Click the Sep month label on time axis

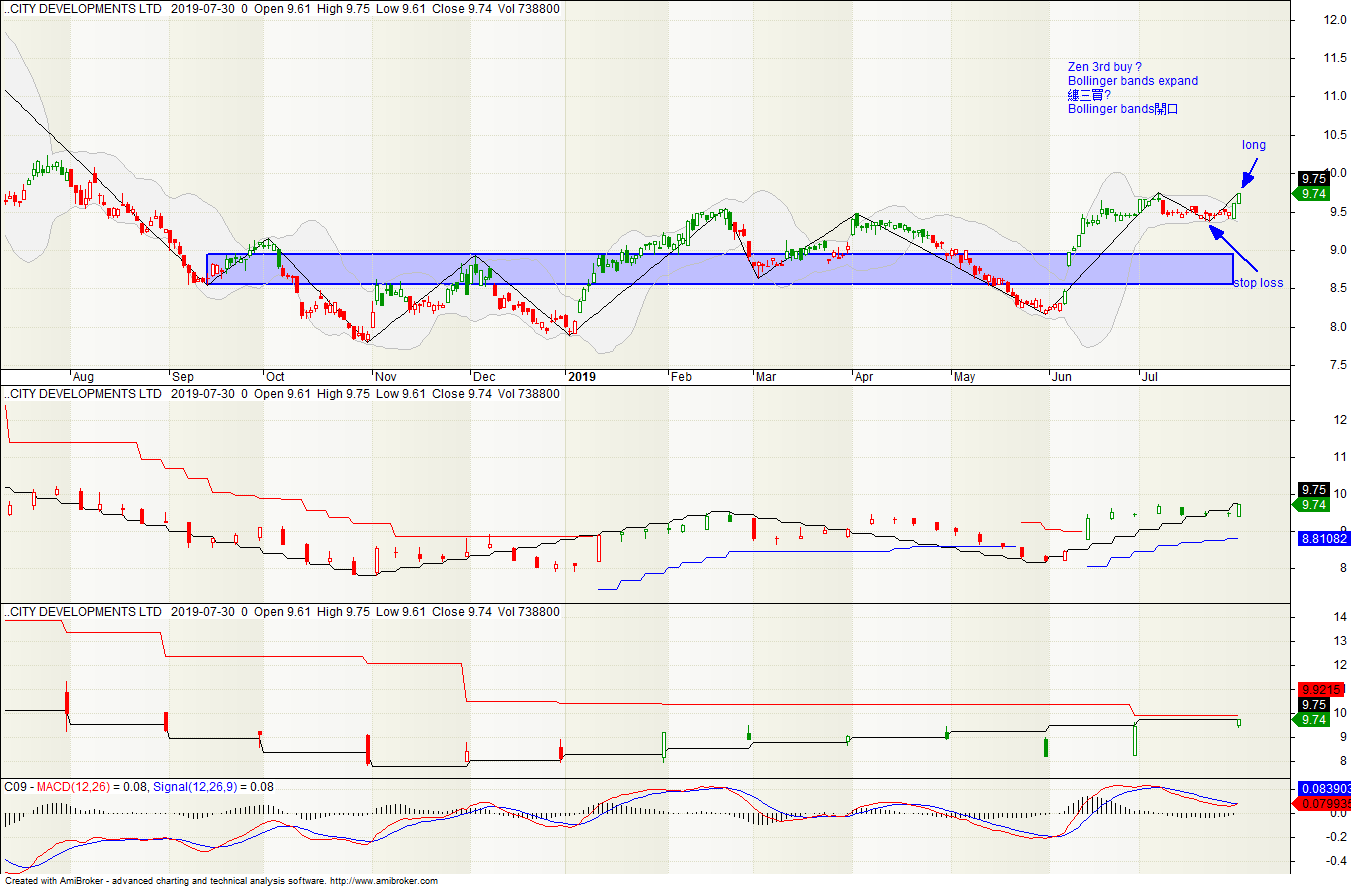tap(183, 377)
